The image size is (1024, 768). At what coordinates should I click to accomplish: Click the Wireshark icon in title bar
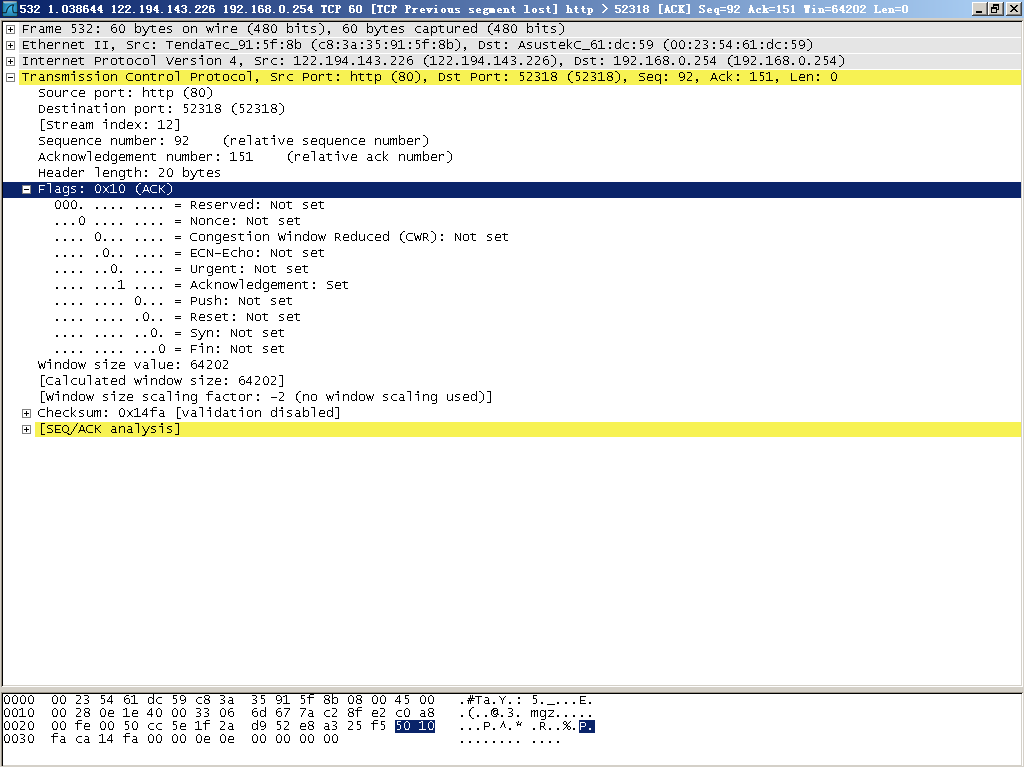tap(10, 9)
